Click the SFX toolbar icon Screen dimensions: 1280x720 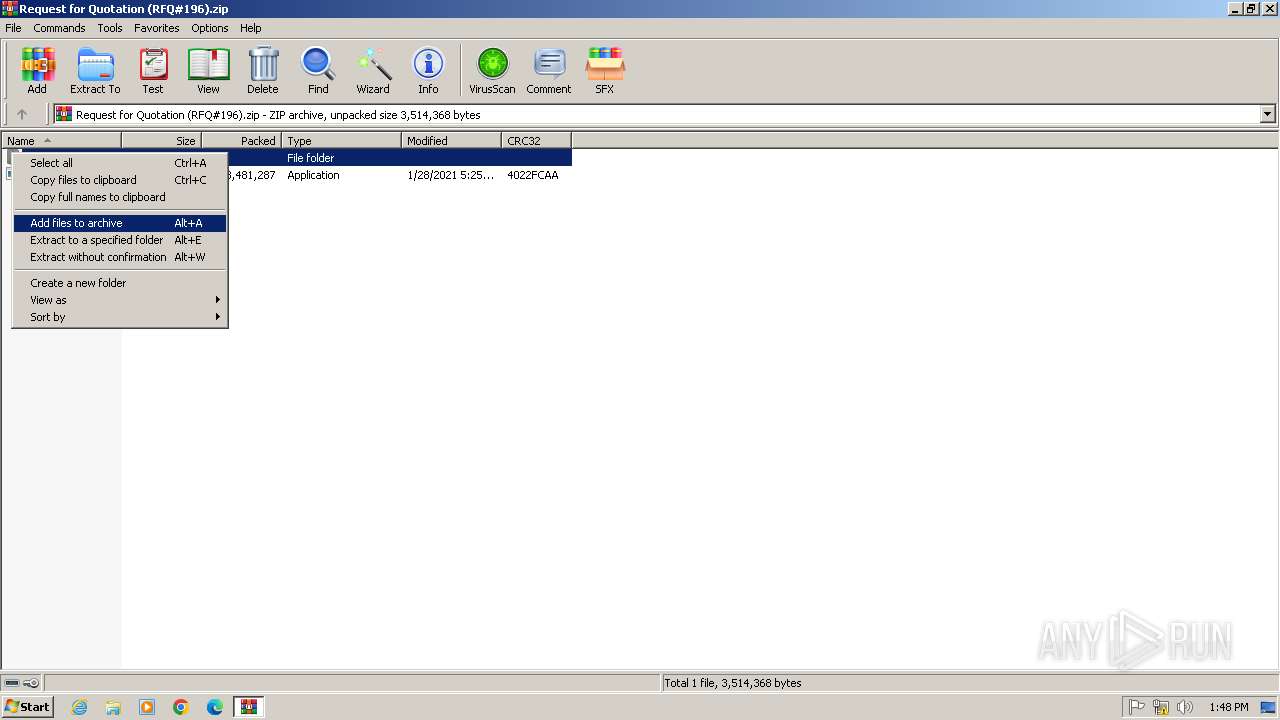605,70
